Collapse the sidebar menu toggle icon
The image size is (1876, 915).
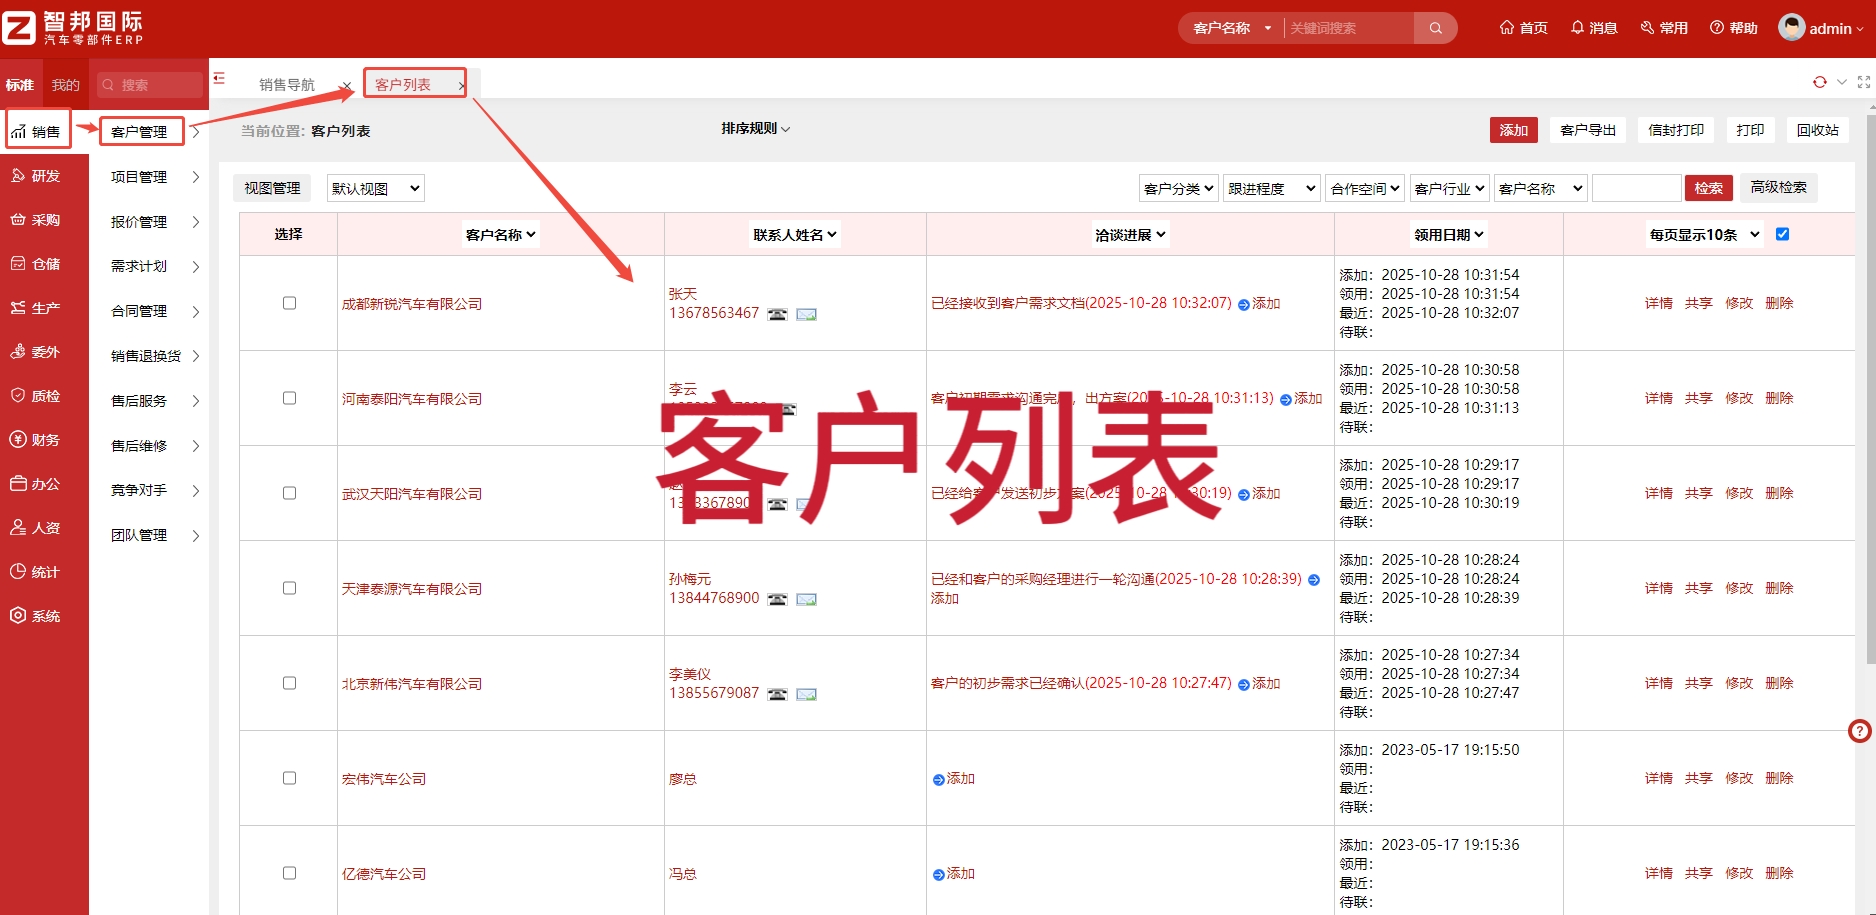(219, 78)
